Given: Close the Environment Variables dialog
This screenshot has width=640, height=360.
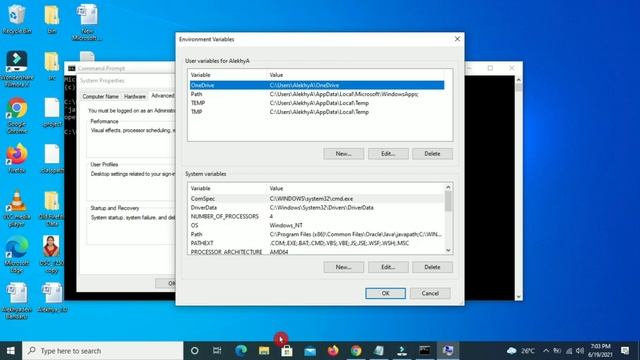Looking at the screenshot, I should pos(457,39).
